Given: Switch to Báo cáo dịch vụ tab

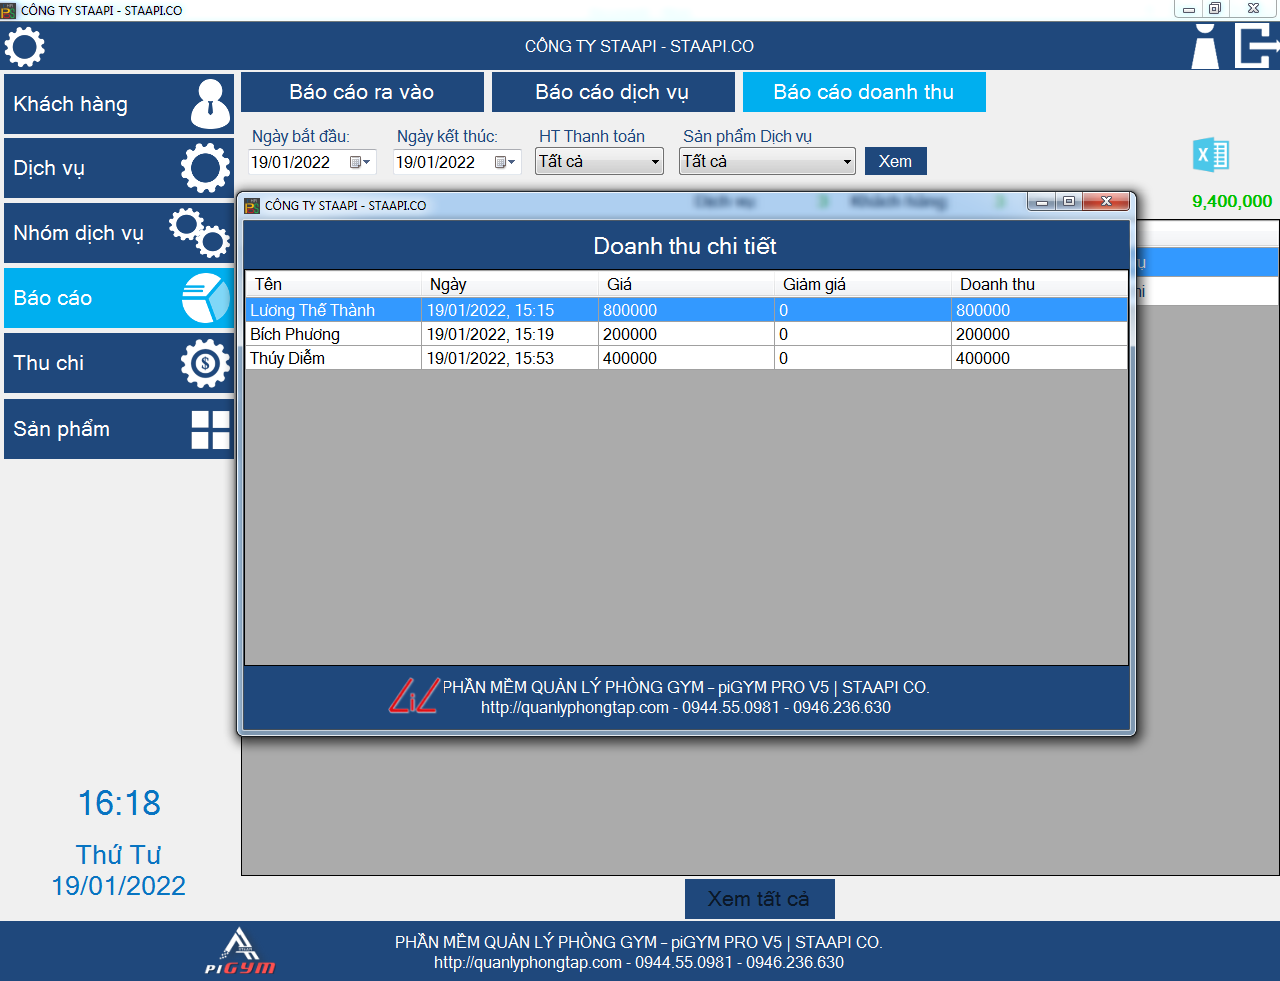Looking at the screenshot, I should coord(612,92).
